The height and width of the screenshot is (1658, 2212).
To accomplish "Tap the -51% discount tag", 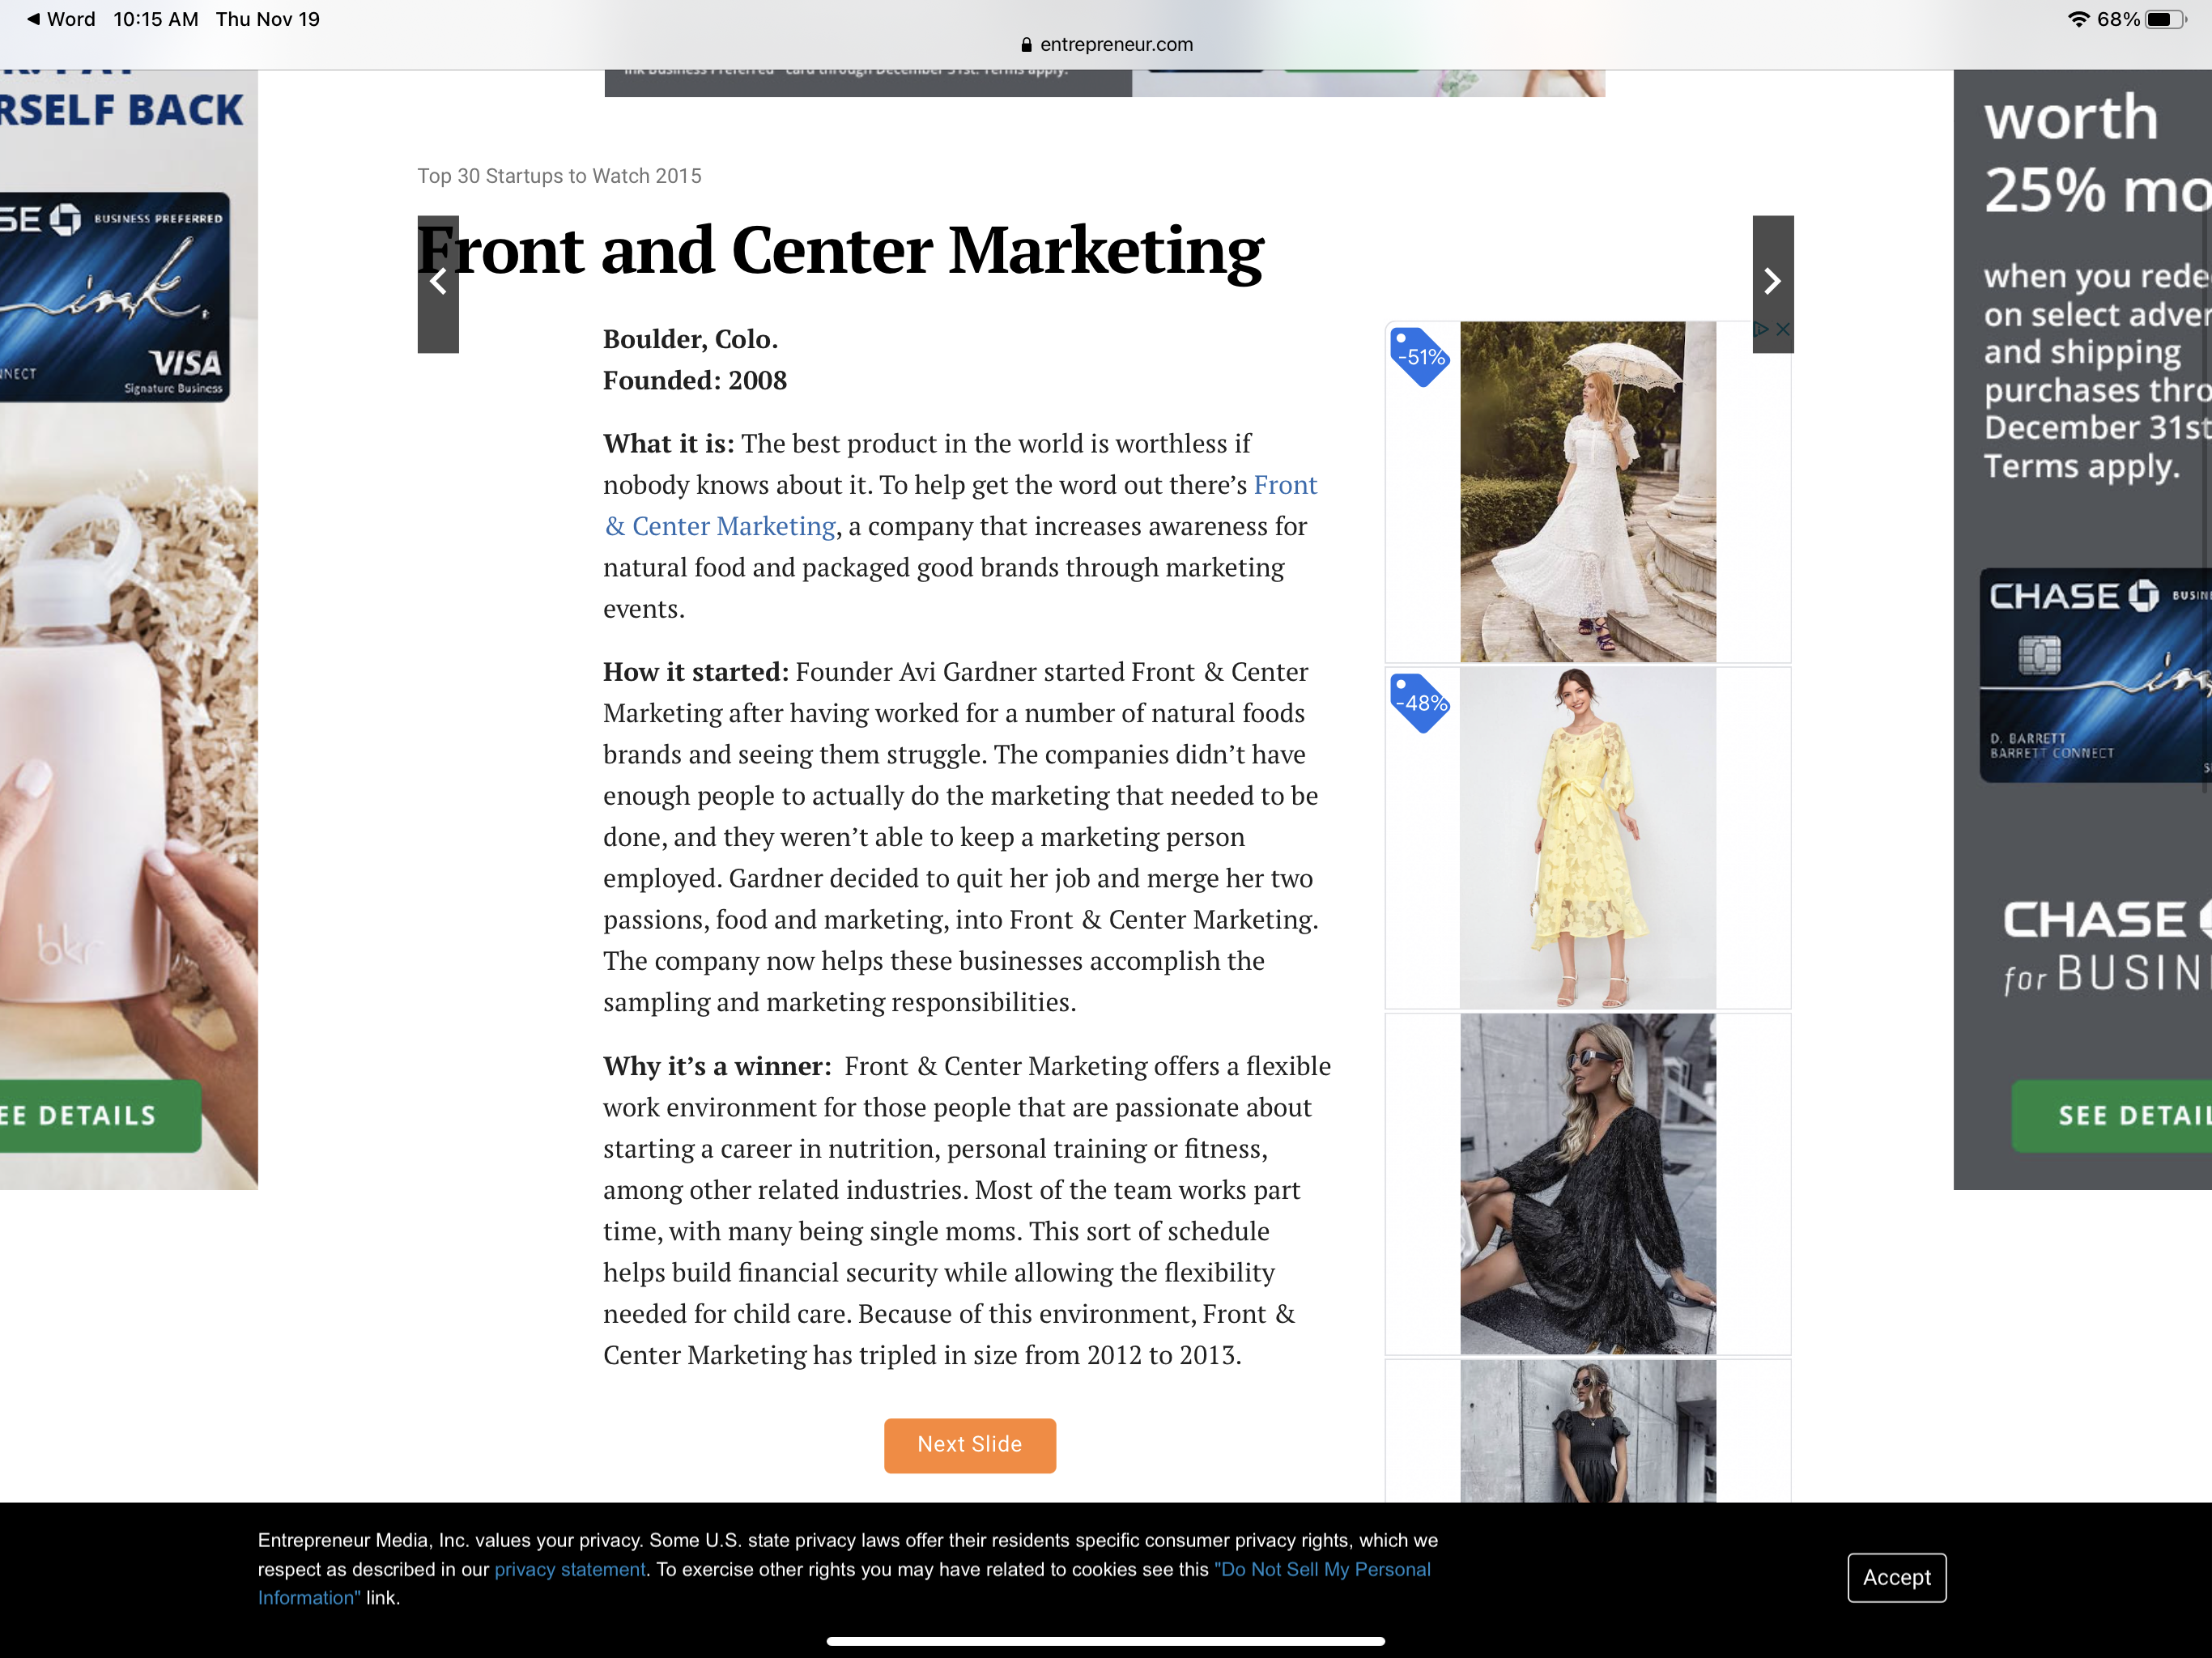I will point(1420,356).
